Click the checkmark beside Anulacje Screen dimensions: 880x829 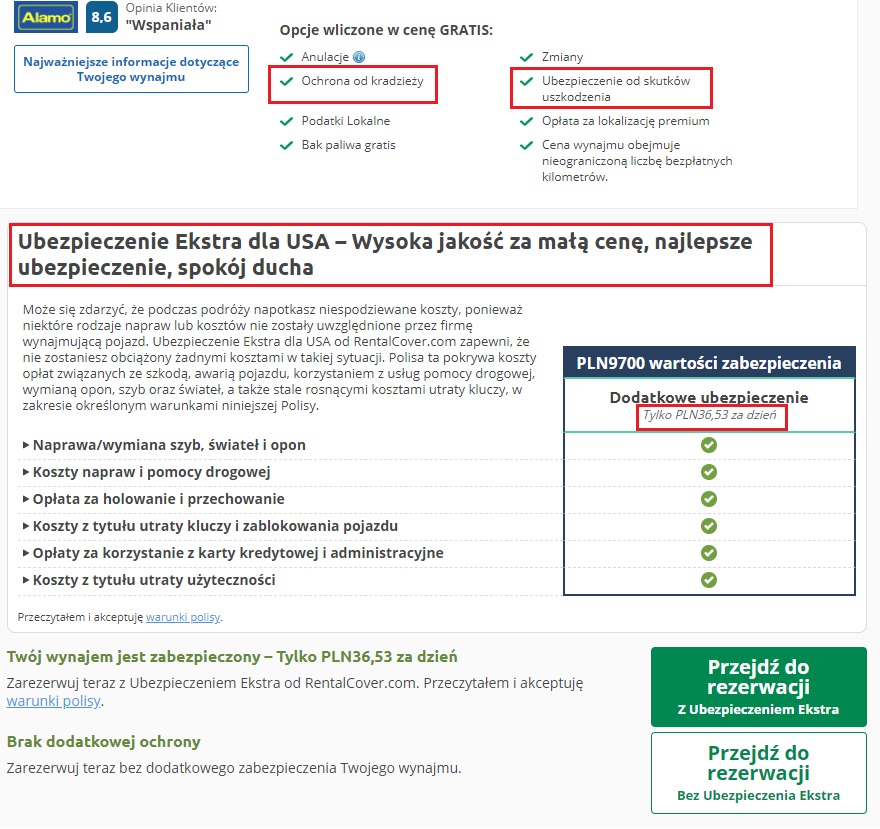[x=287, y=57]
